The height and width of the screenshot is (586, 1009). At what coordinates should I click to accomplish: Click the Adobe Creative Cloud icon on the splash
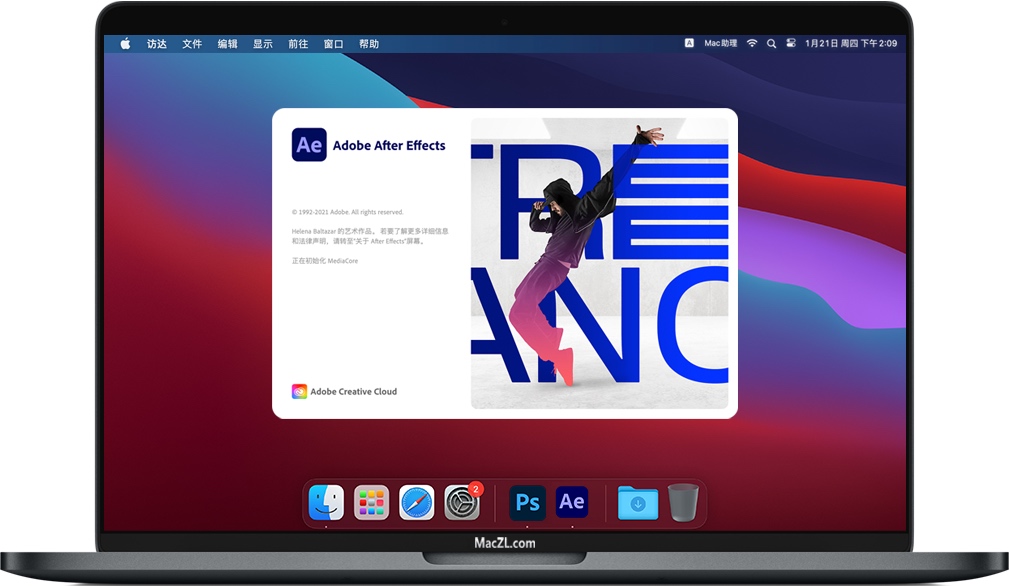coord(298,392)
